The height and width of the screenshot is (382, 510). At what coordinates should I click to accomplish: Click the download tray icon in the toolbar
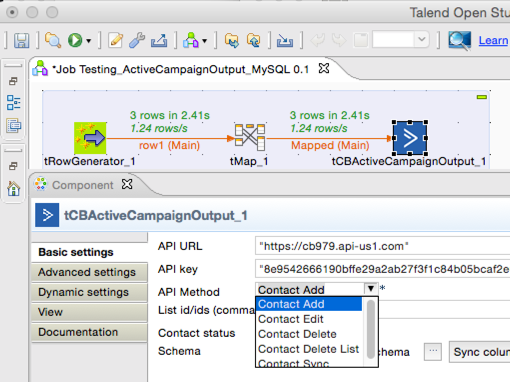[x=285, y=41]
